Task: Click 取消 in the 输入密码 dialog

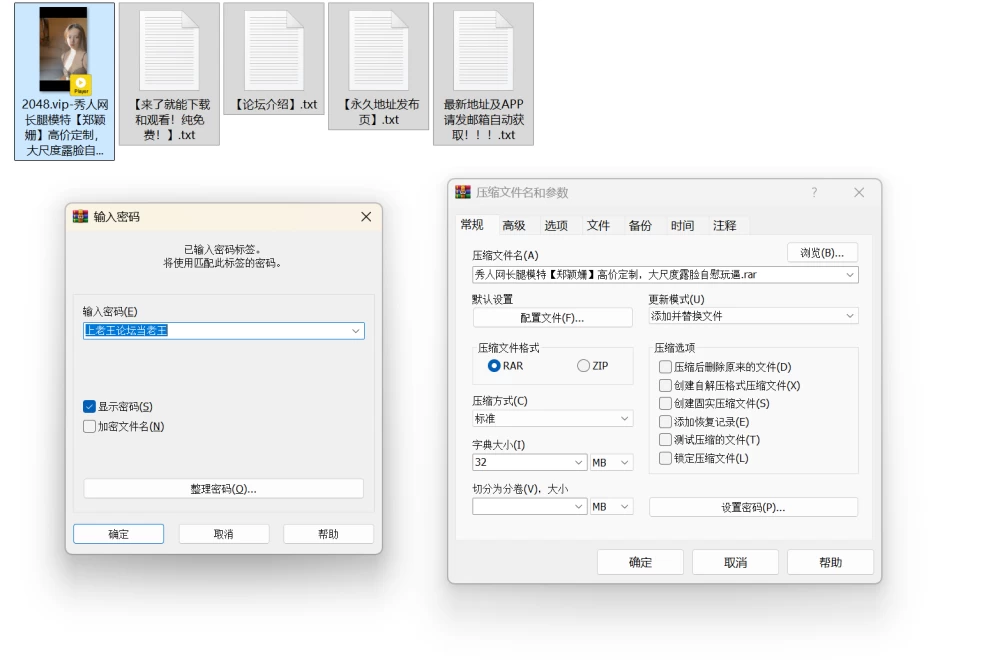Action: (224, 534)
